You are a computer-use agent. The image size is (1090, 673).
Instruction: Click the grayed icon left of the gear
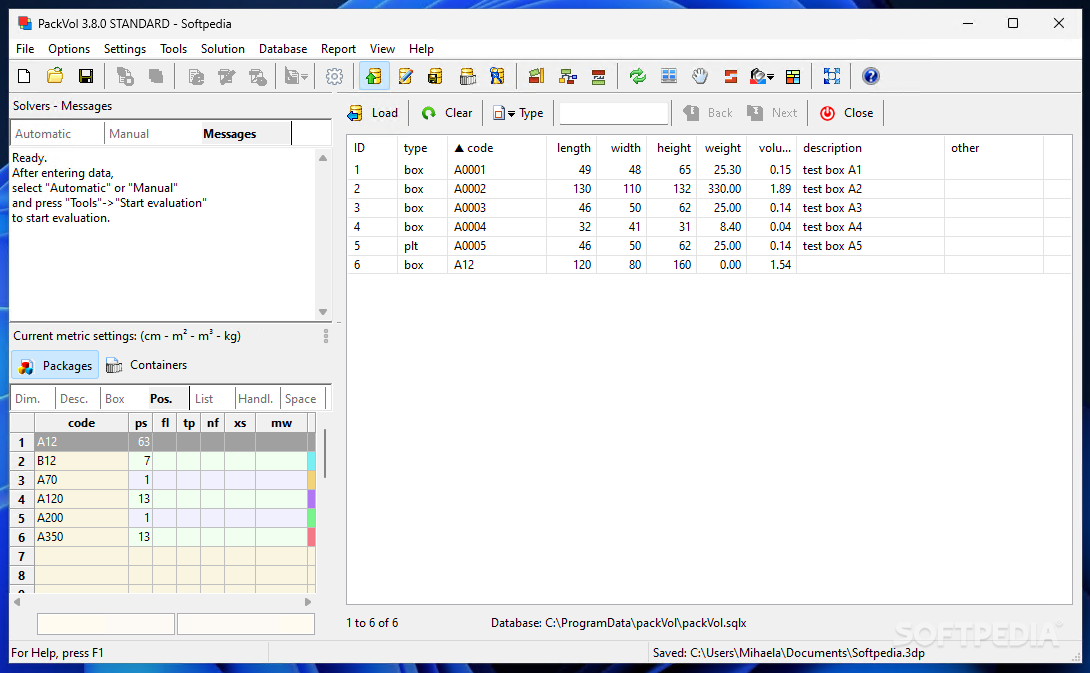(296, 76)
